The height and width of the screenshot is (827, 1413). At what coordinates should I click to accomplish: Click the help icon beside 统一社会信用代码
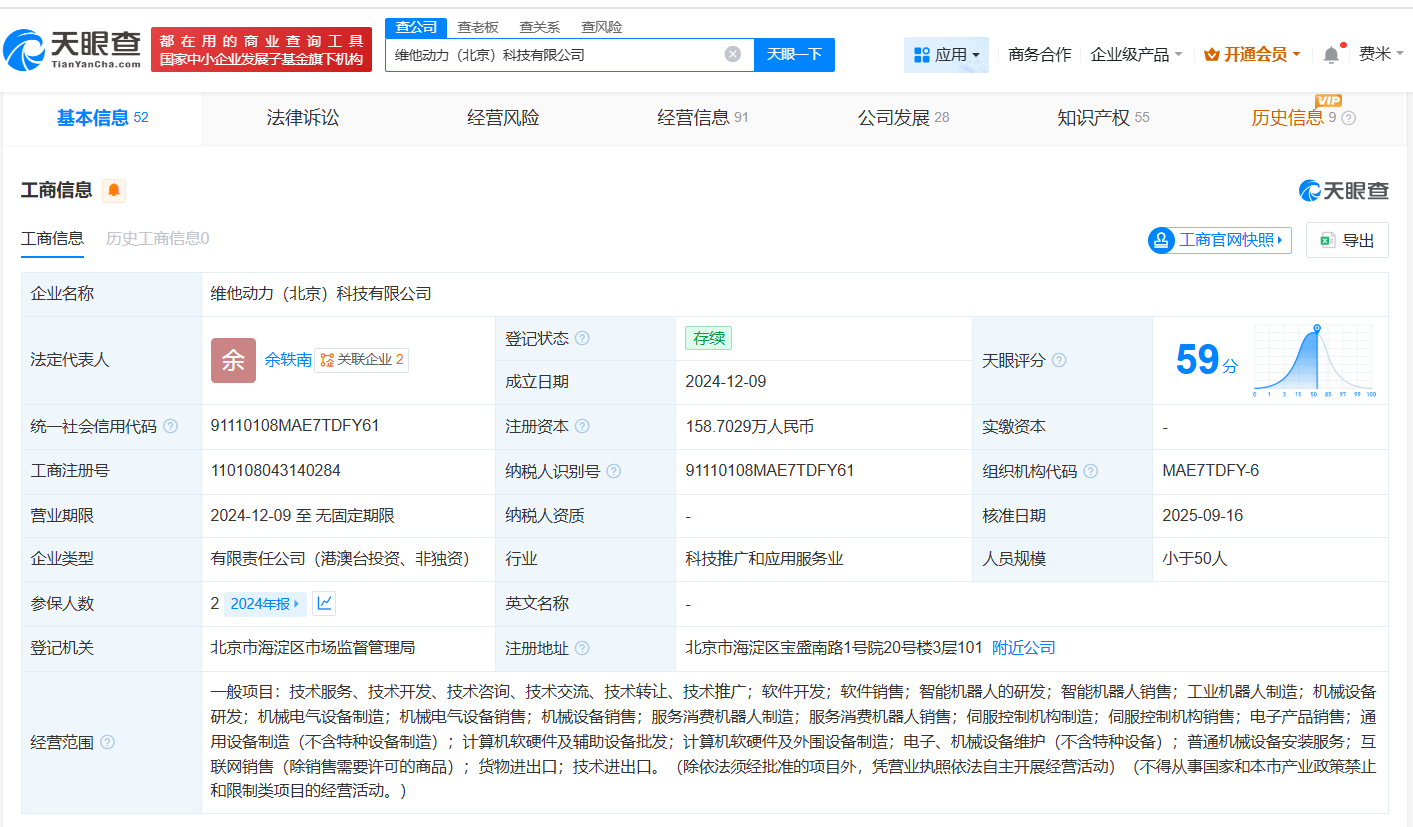coord(169,426)
